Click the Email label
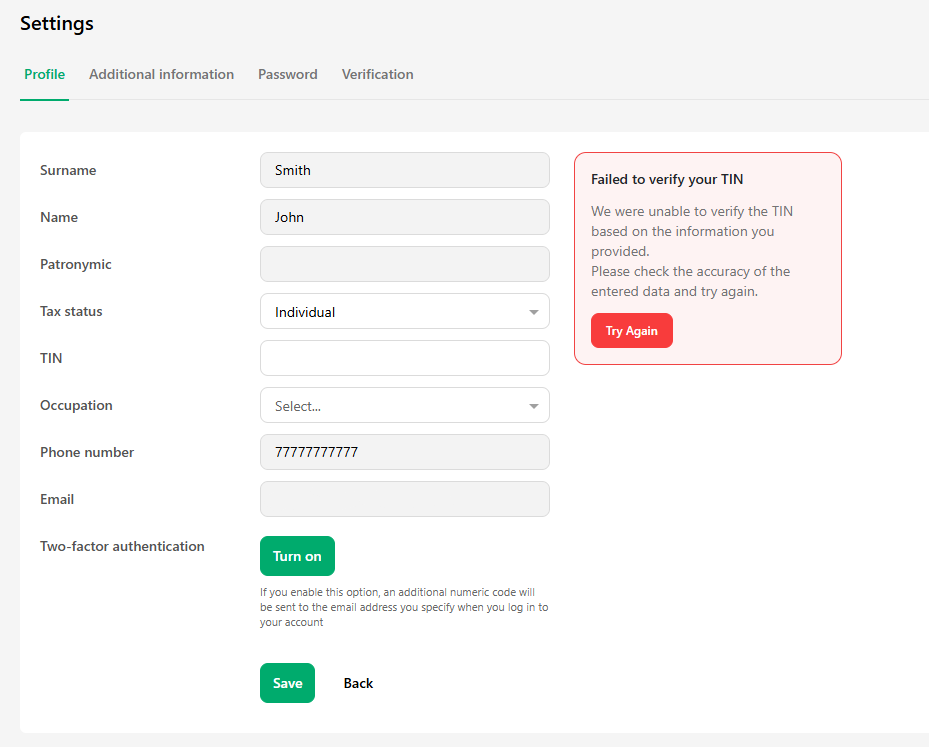The width and height of the screenshot is (929, 747). point(57,499)
